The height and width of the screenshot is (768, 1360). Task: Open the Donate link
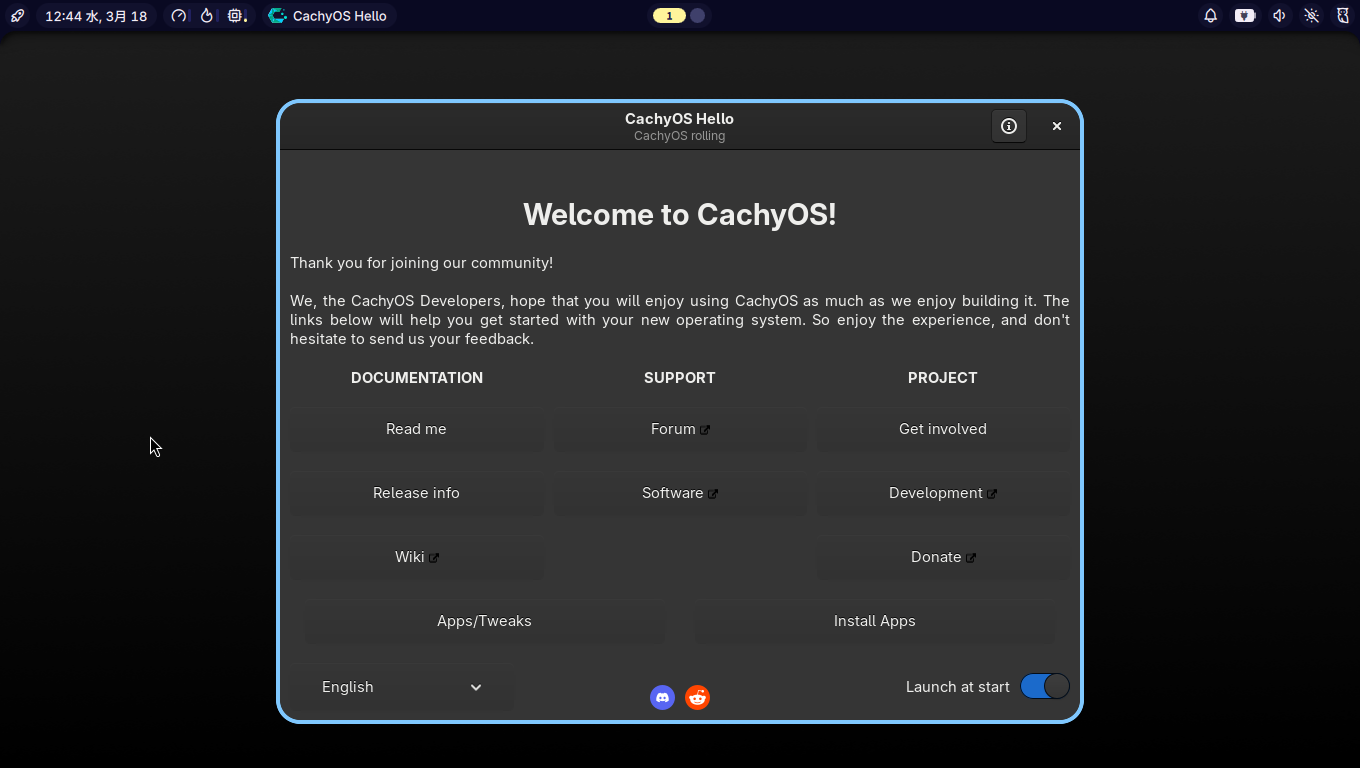(943, 557)
